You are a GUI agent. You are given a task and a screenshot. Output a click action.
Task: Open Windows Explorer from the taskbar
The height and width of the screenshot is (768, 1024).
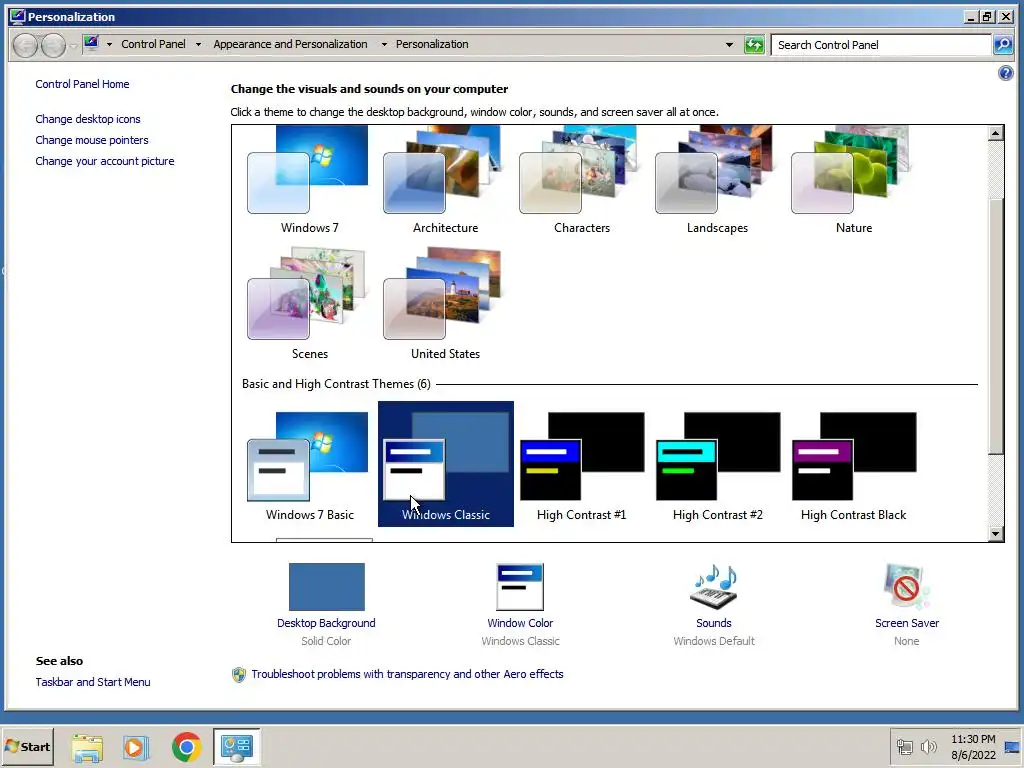coord(87,747)
